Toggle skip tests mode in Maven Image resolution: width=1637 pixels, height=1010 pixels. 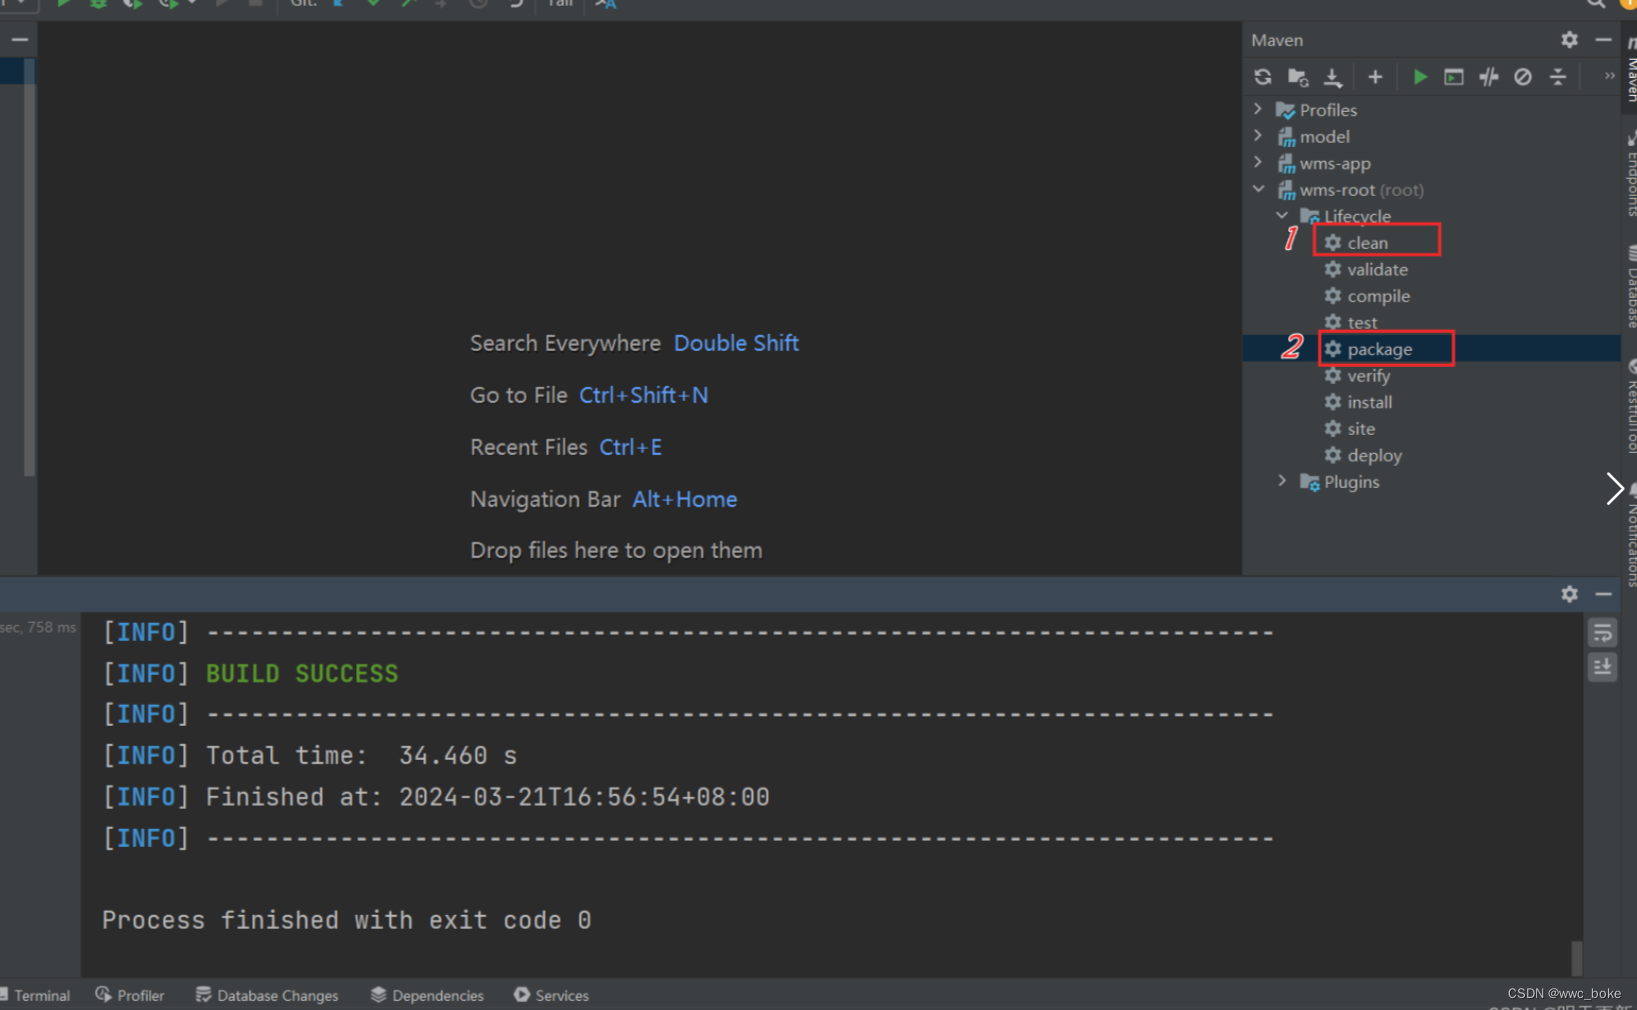(x=1523, y=77)
